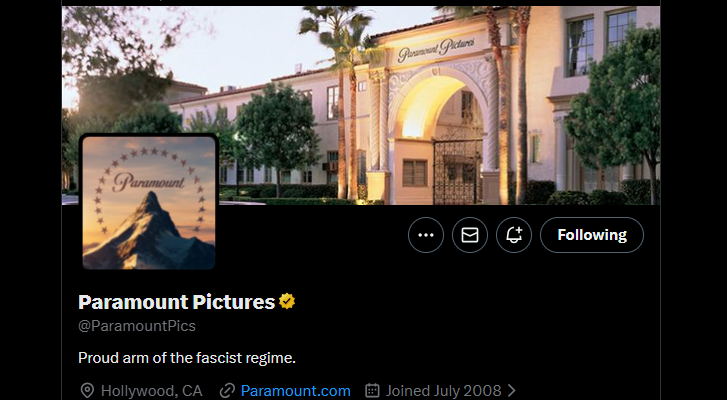
Task: Click the gold verified badge
Action: 287,302
